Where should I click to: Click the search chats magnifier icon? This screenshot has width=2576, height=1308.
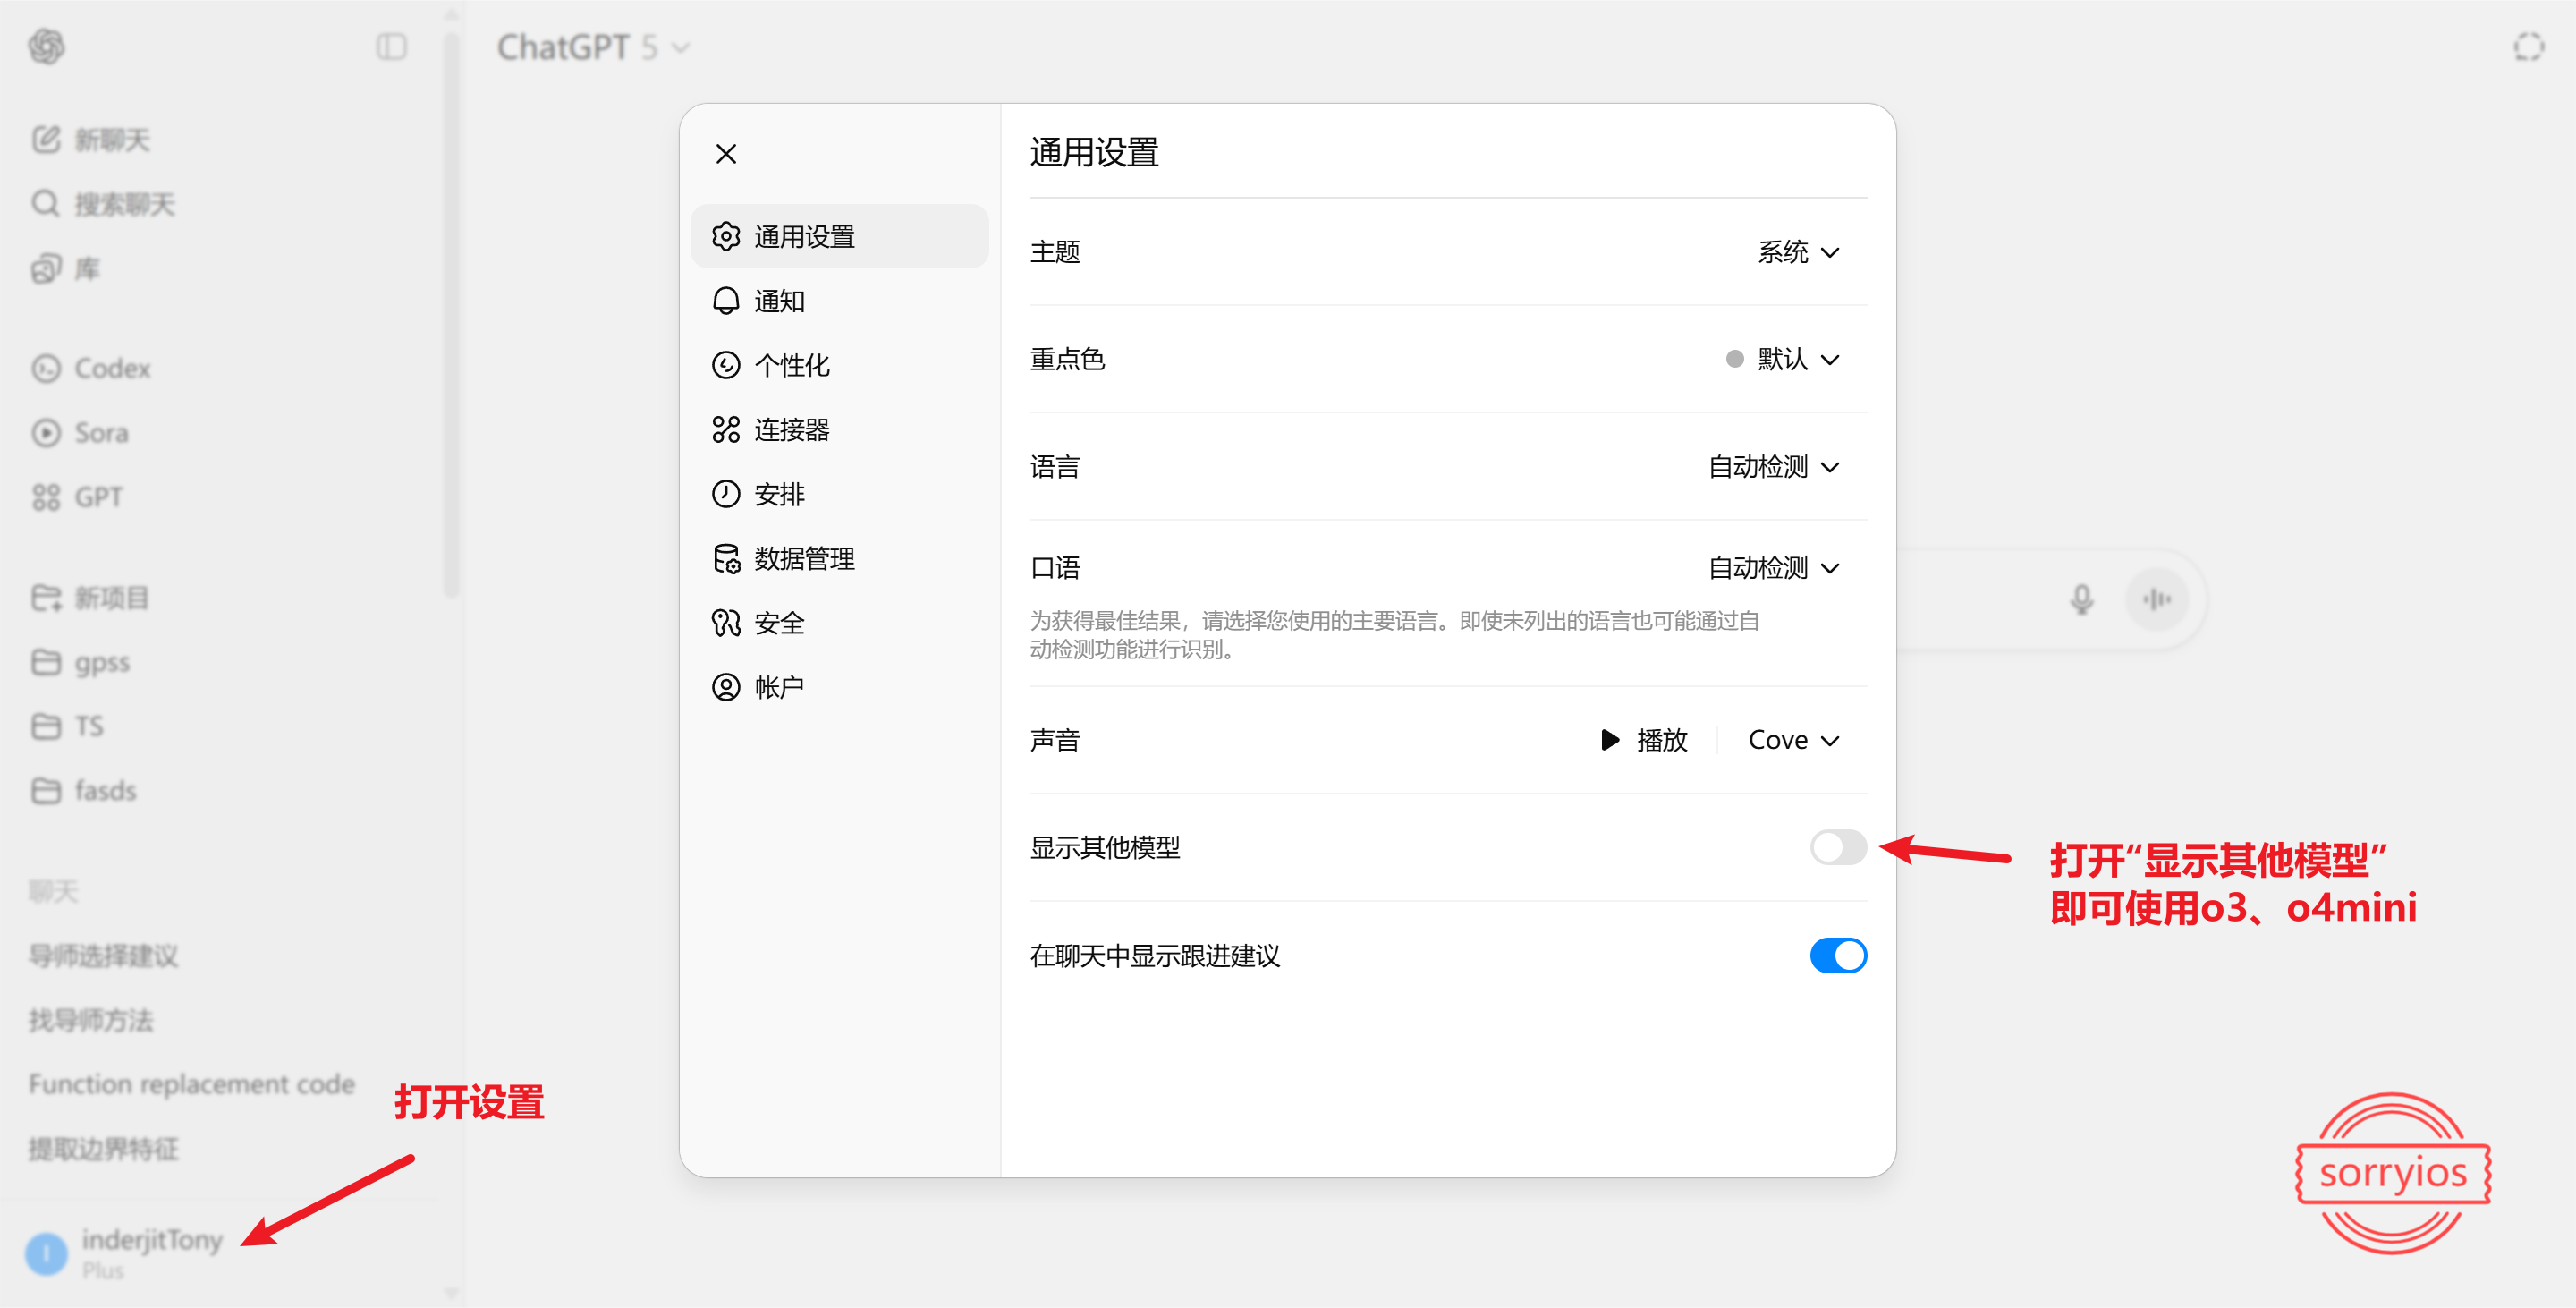tap(46, 204)
